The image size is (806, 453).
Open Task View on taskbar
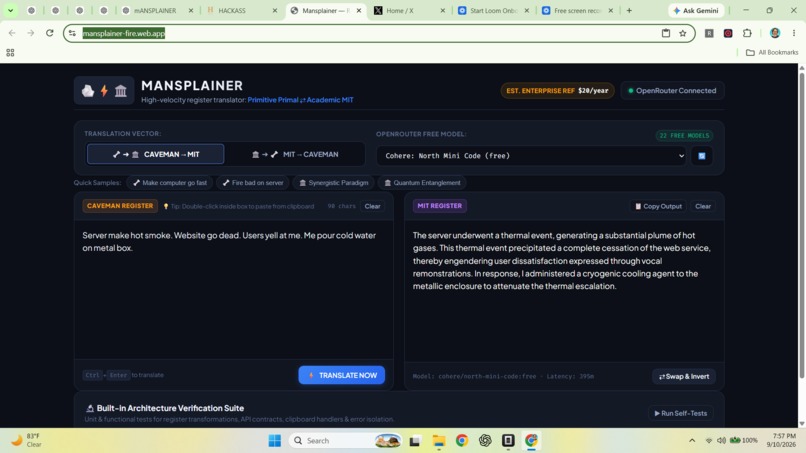[x=415, y=441]
